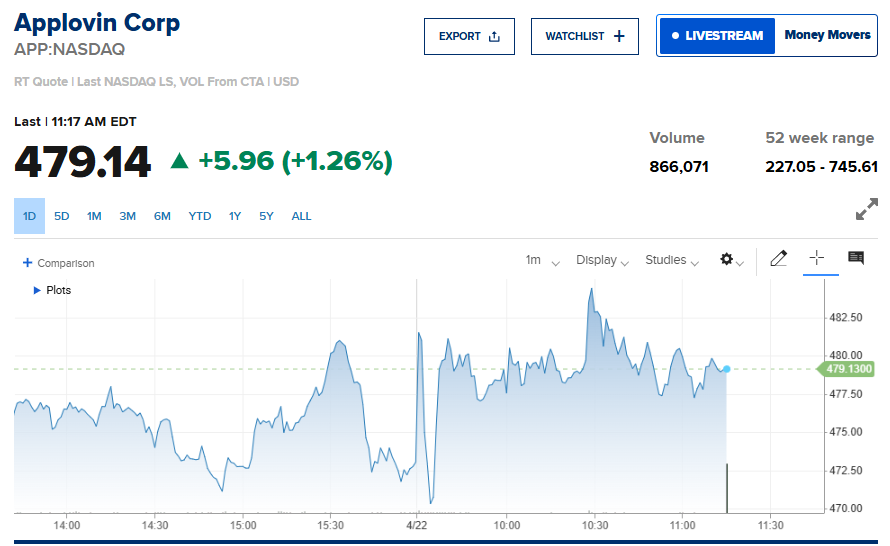This screenshot has width=890, height=546.
Task: Switch to the YTD range
Action: click(200, 216)
